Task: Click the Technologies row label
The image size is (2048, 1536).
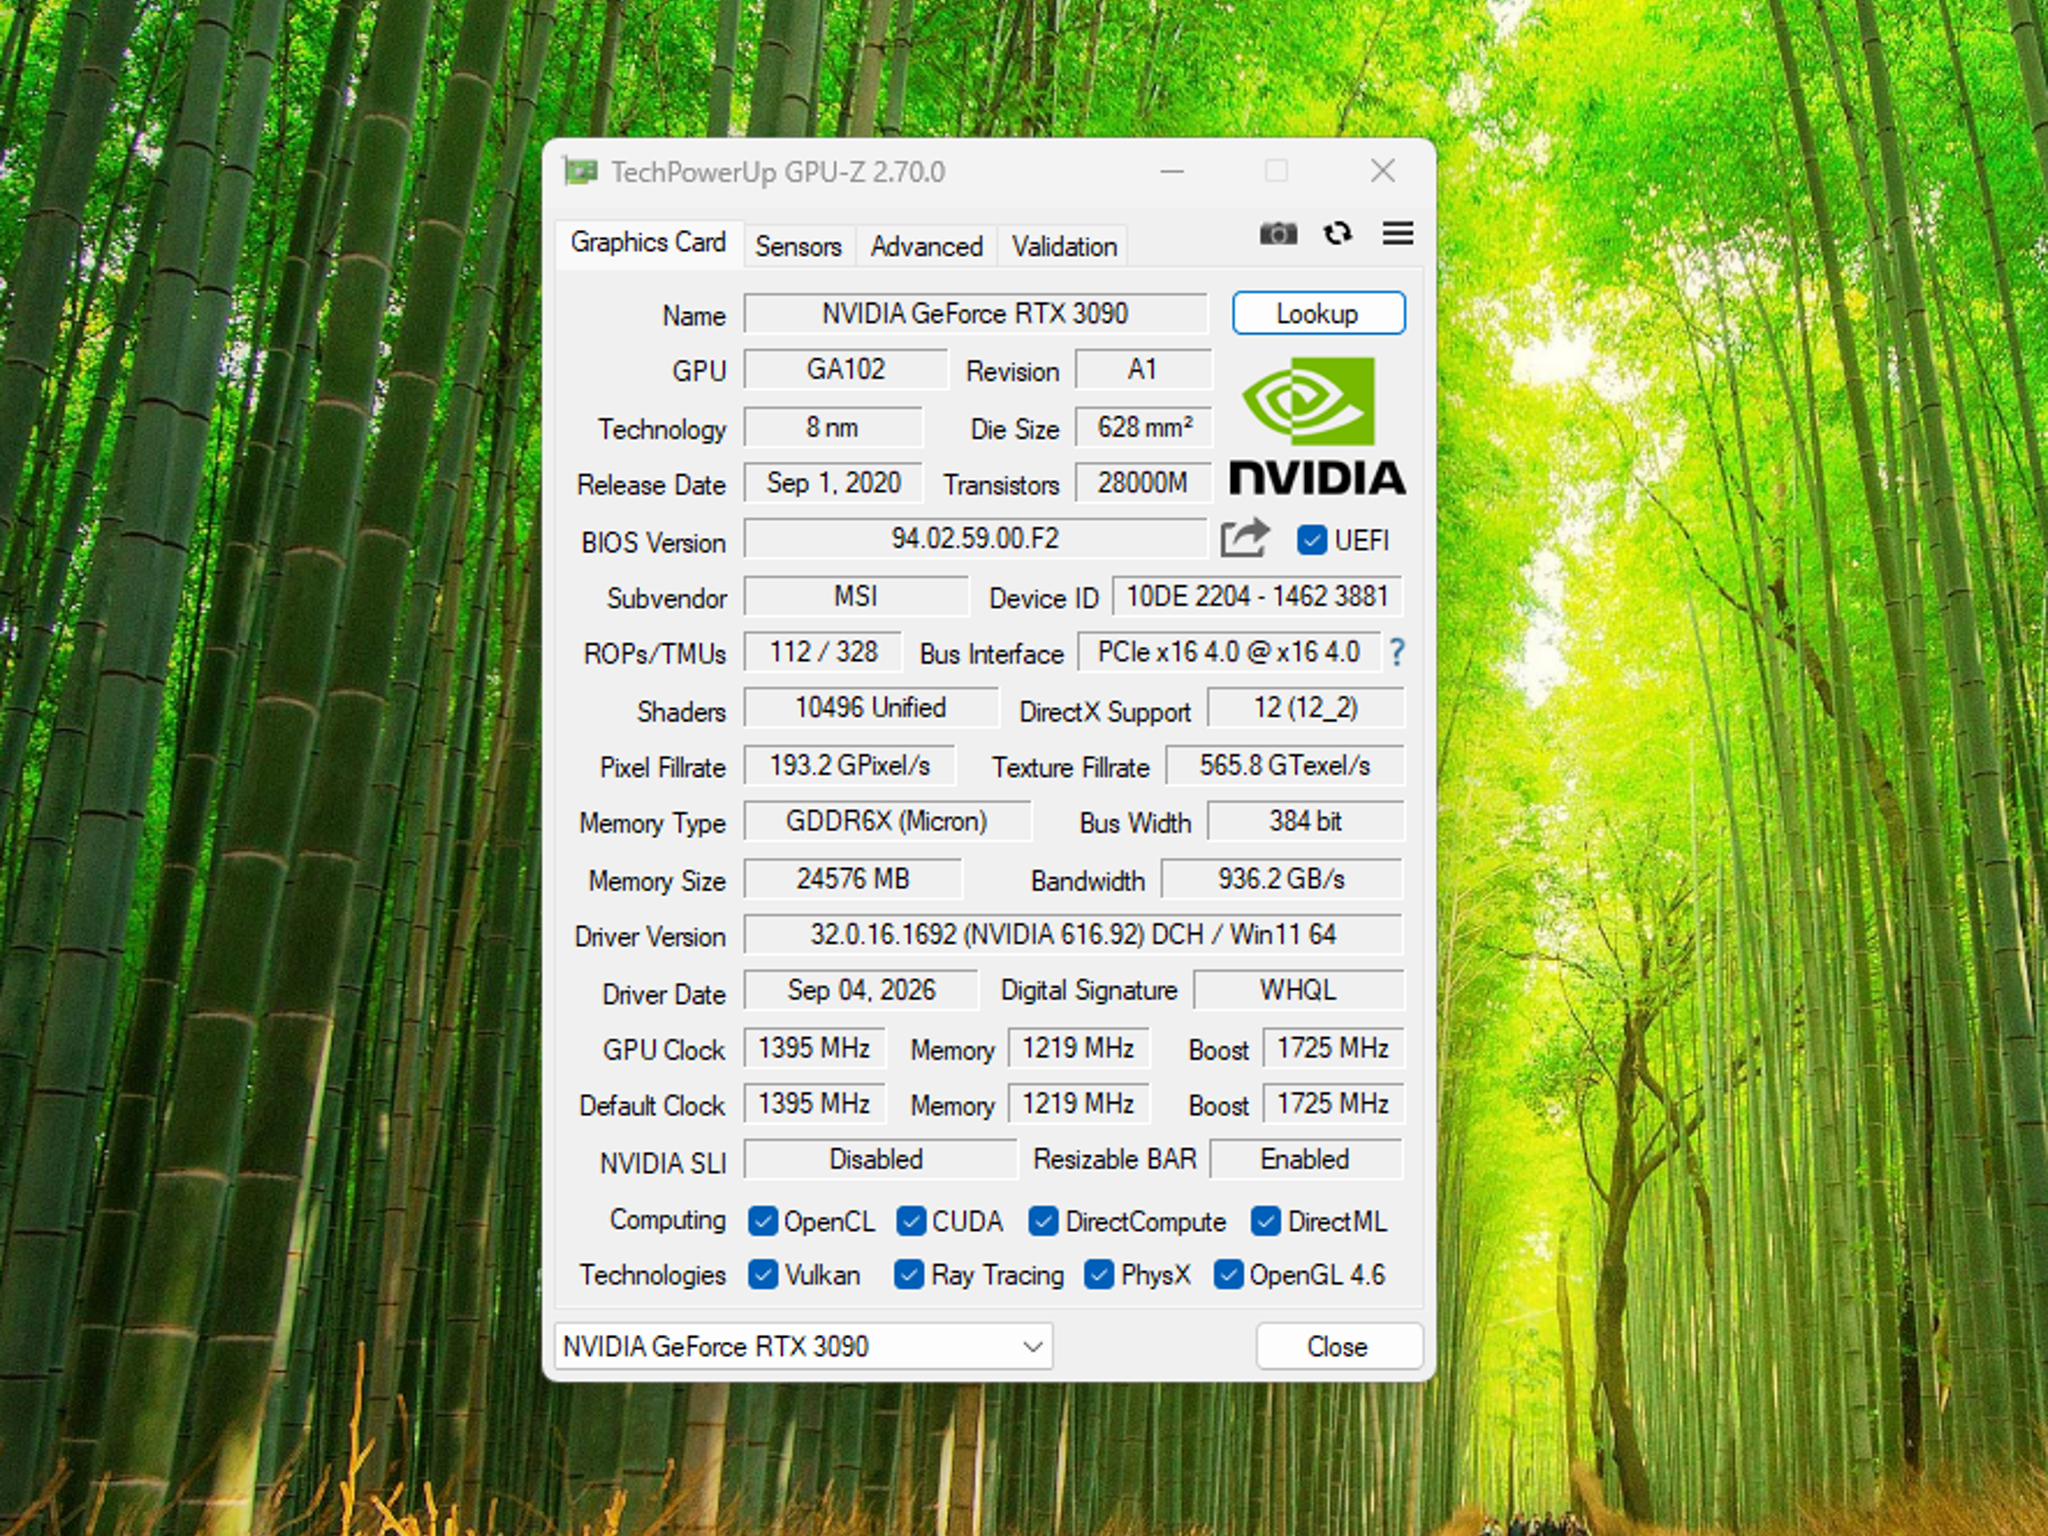Action: click(652, 1275)
